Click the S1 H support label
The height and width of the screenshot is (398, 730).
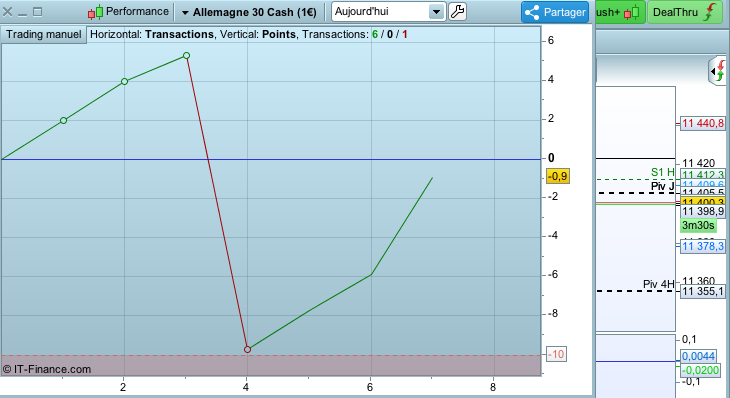pos(662,172)
